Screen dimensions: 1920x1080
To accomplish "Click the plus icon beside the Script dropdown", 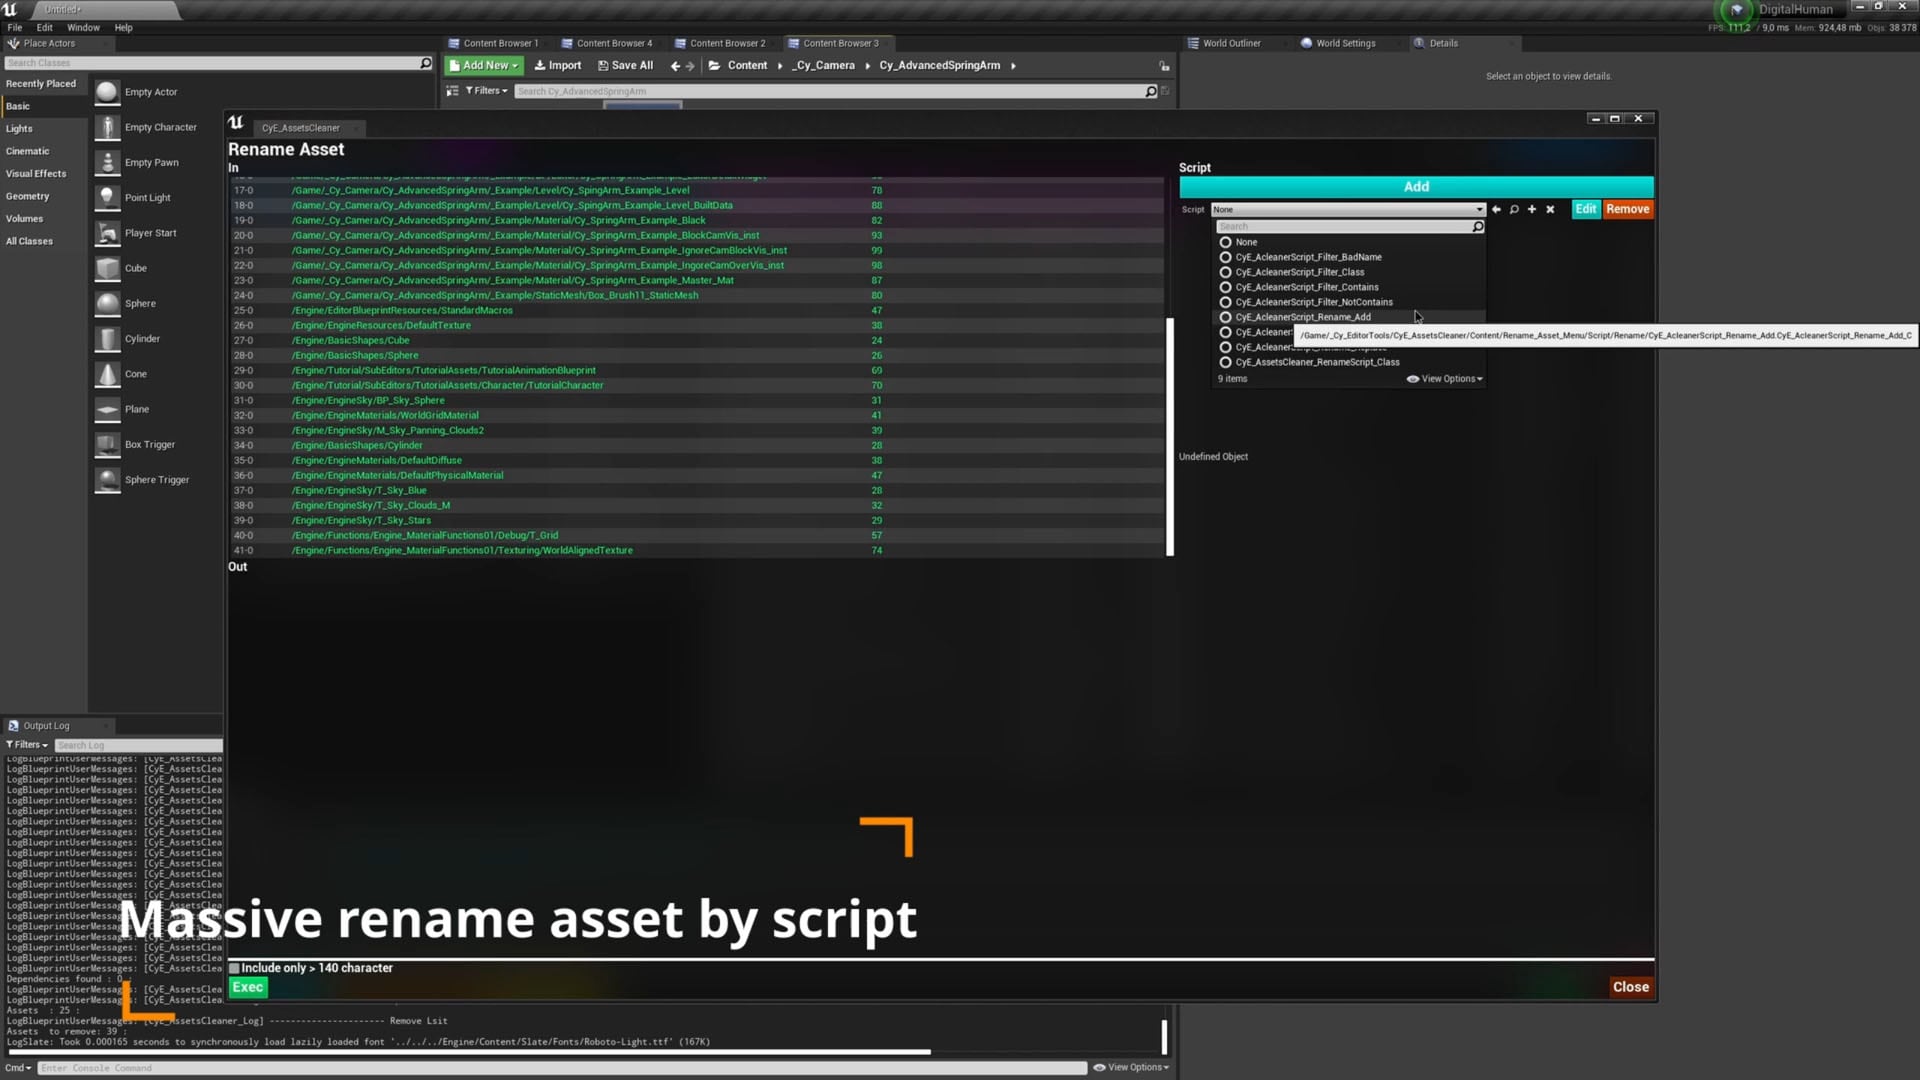I will pos(1532,209).
